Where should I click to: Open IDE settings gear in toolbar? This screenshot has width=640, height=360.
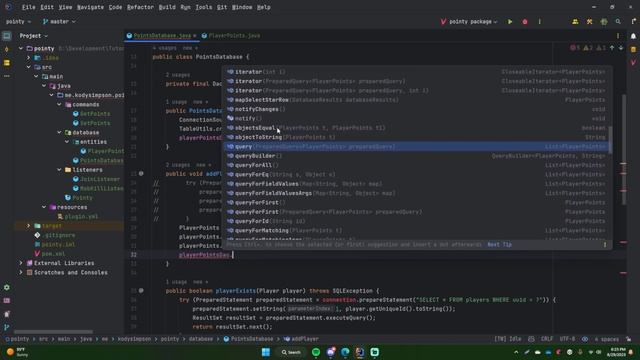(x=604, y=22)
